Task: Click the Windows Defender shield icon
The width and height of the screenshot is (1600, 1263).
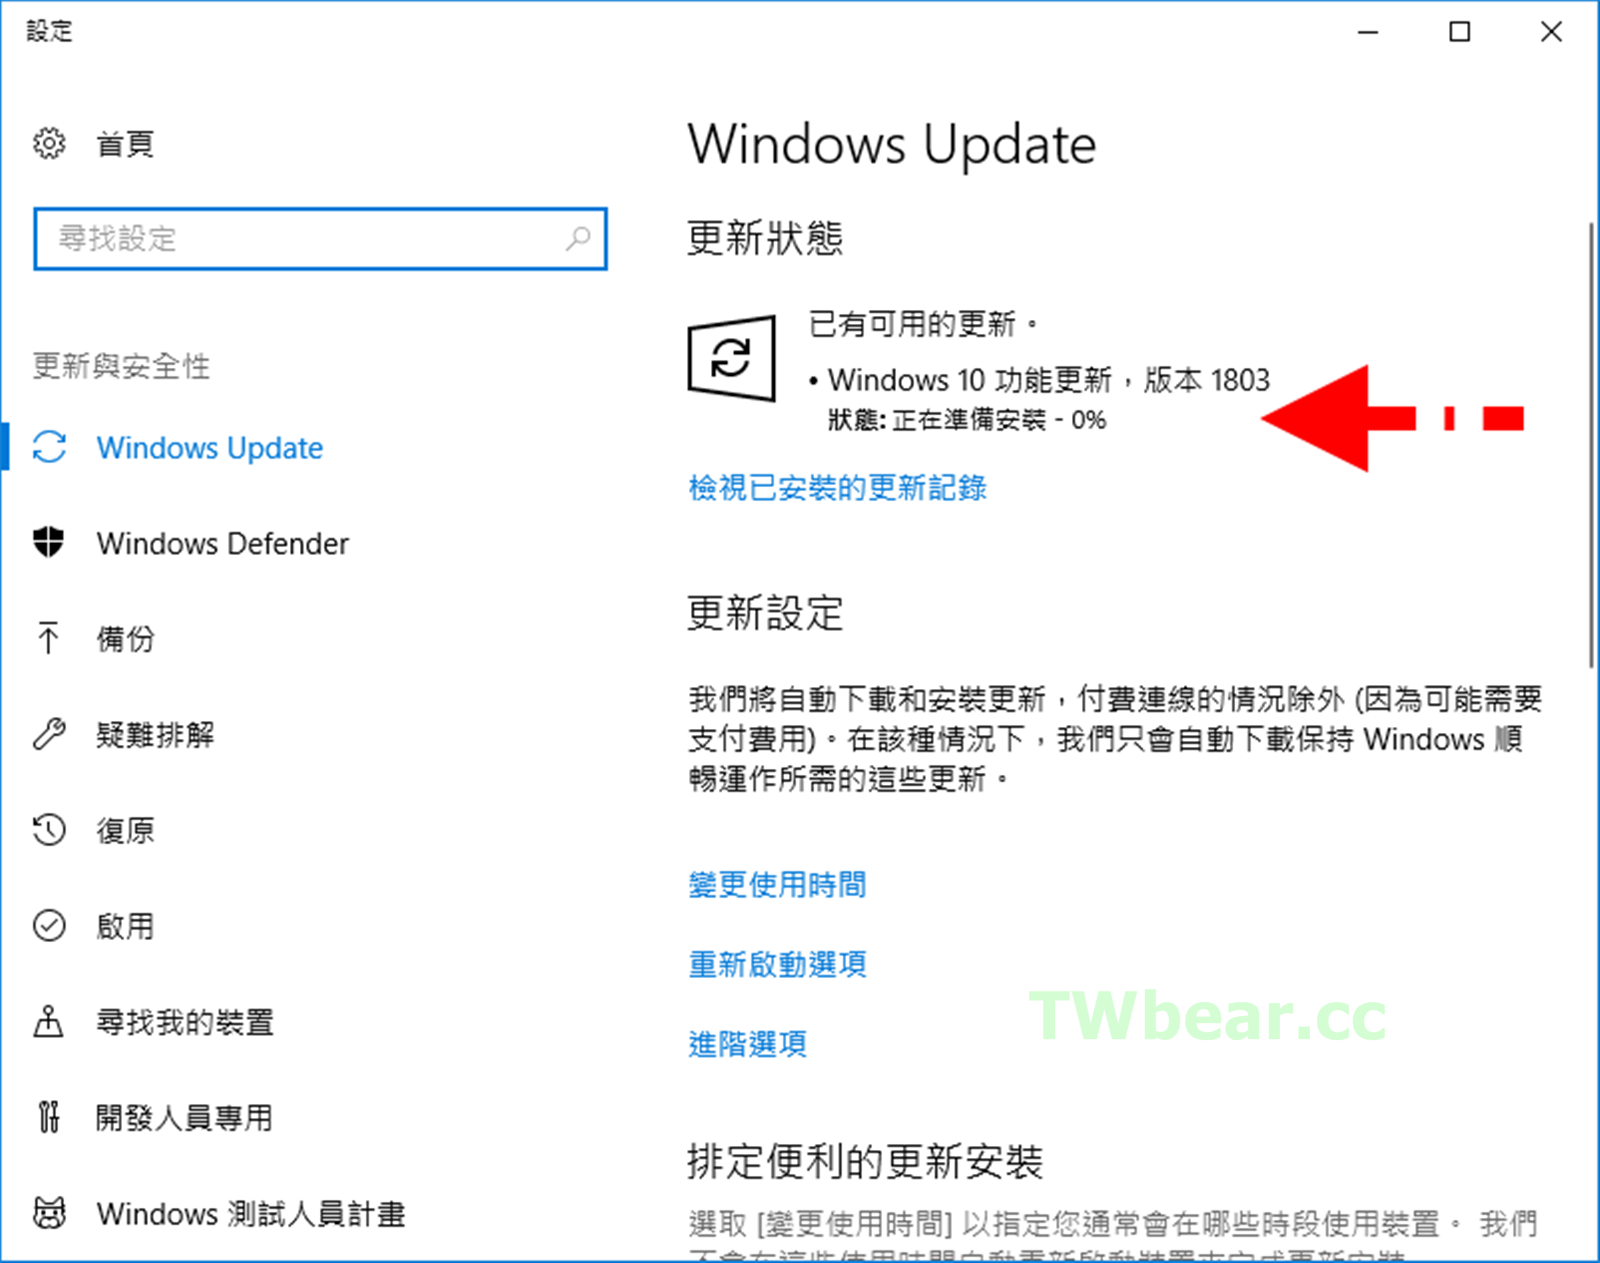Action: pos(49,542)
